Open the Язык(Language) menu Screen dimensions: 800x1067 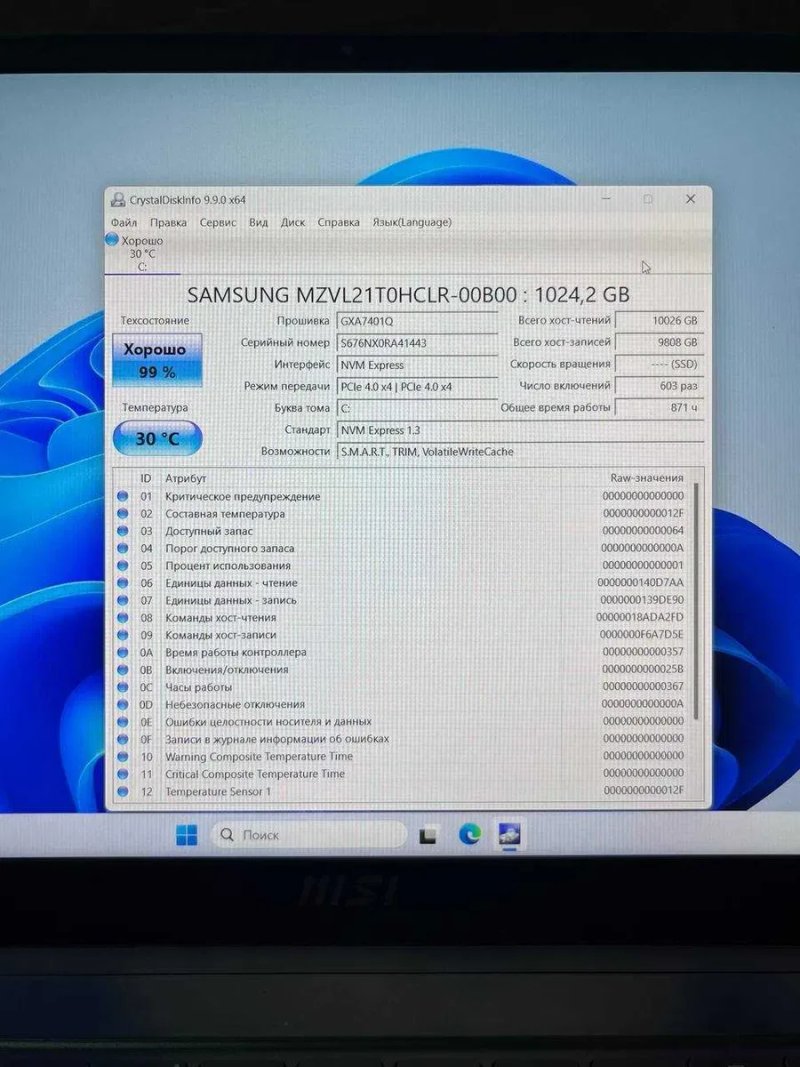pos(412,223)
